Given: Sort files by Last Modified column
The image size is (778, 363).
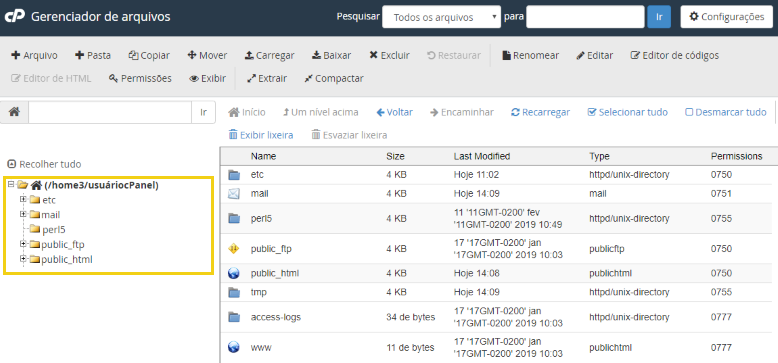Looking at the screenshot, I should tap(481, 156).
